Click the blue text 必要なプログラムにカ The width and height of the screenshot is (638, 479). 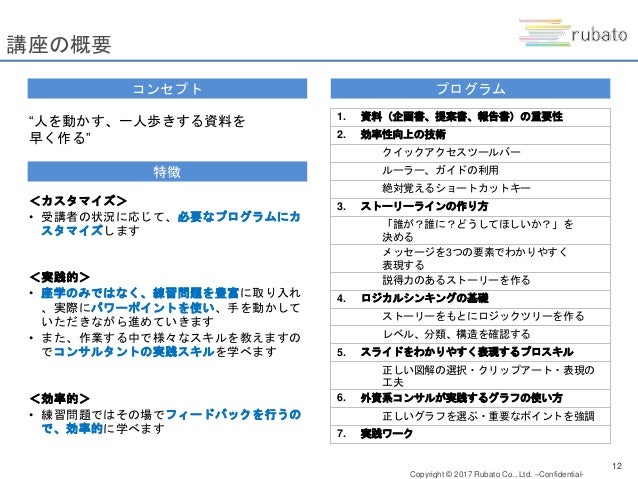239,217
